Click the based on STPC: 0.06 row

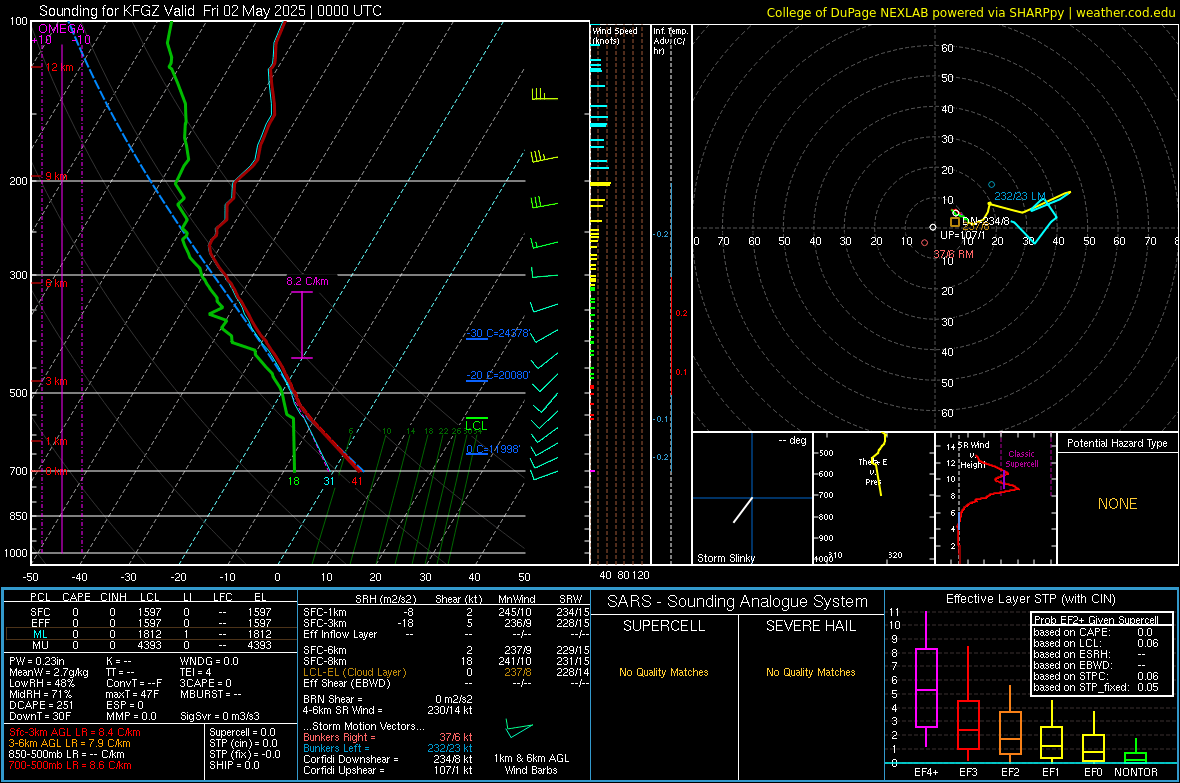tap(1096, 676)
